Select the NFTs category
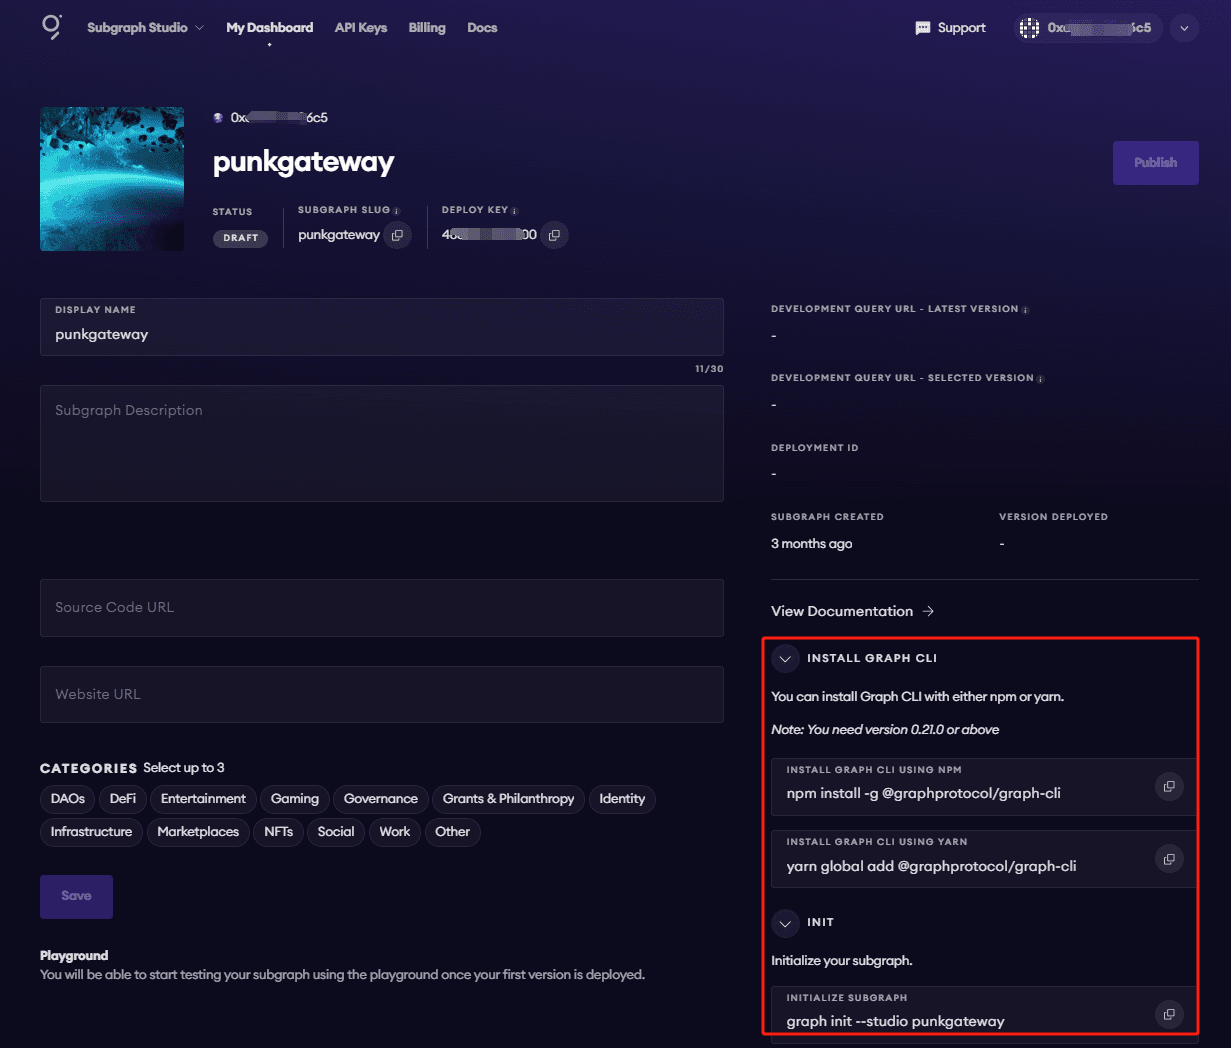 tap(278, 831)
